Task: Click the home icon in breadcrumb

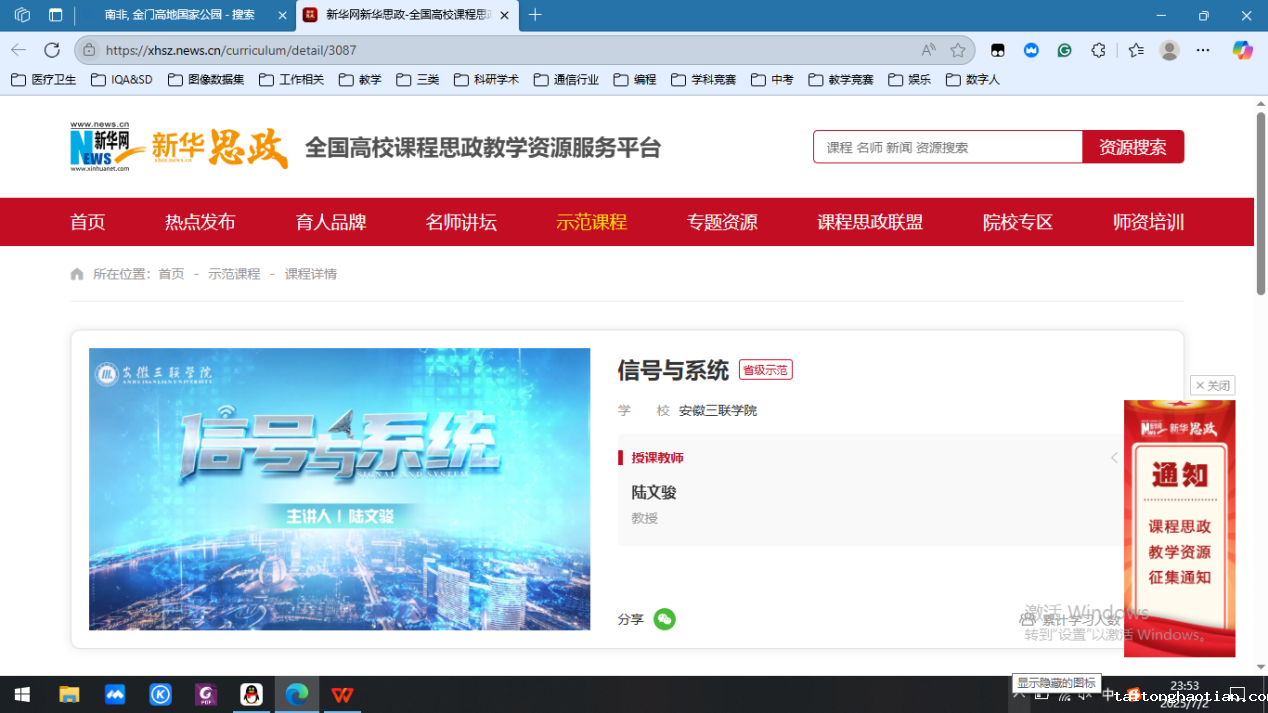Action: [x=77, y=274]
